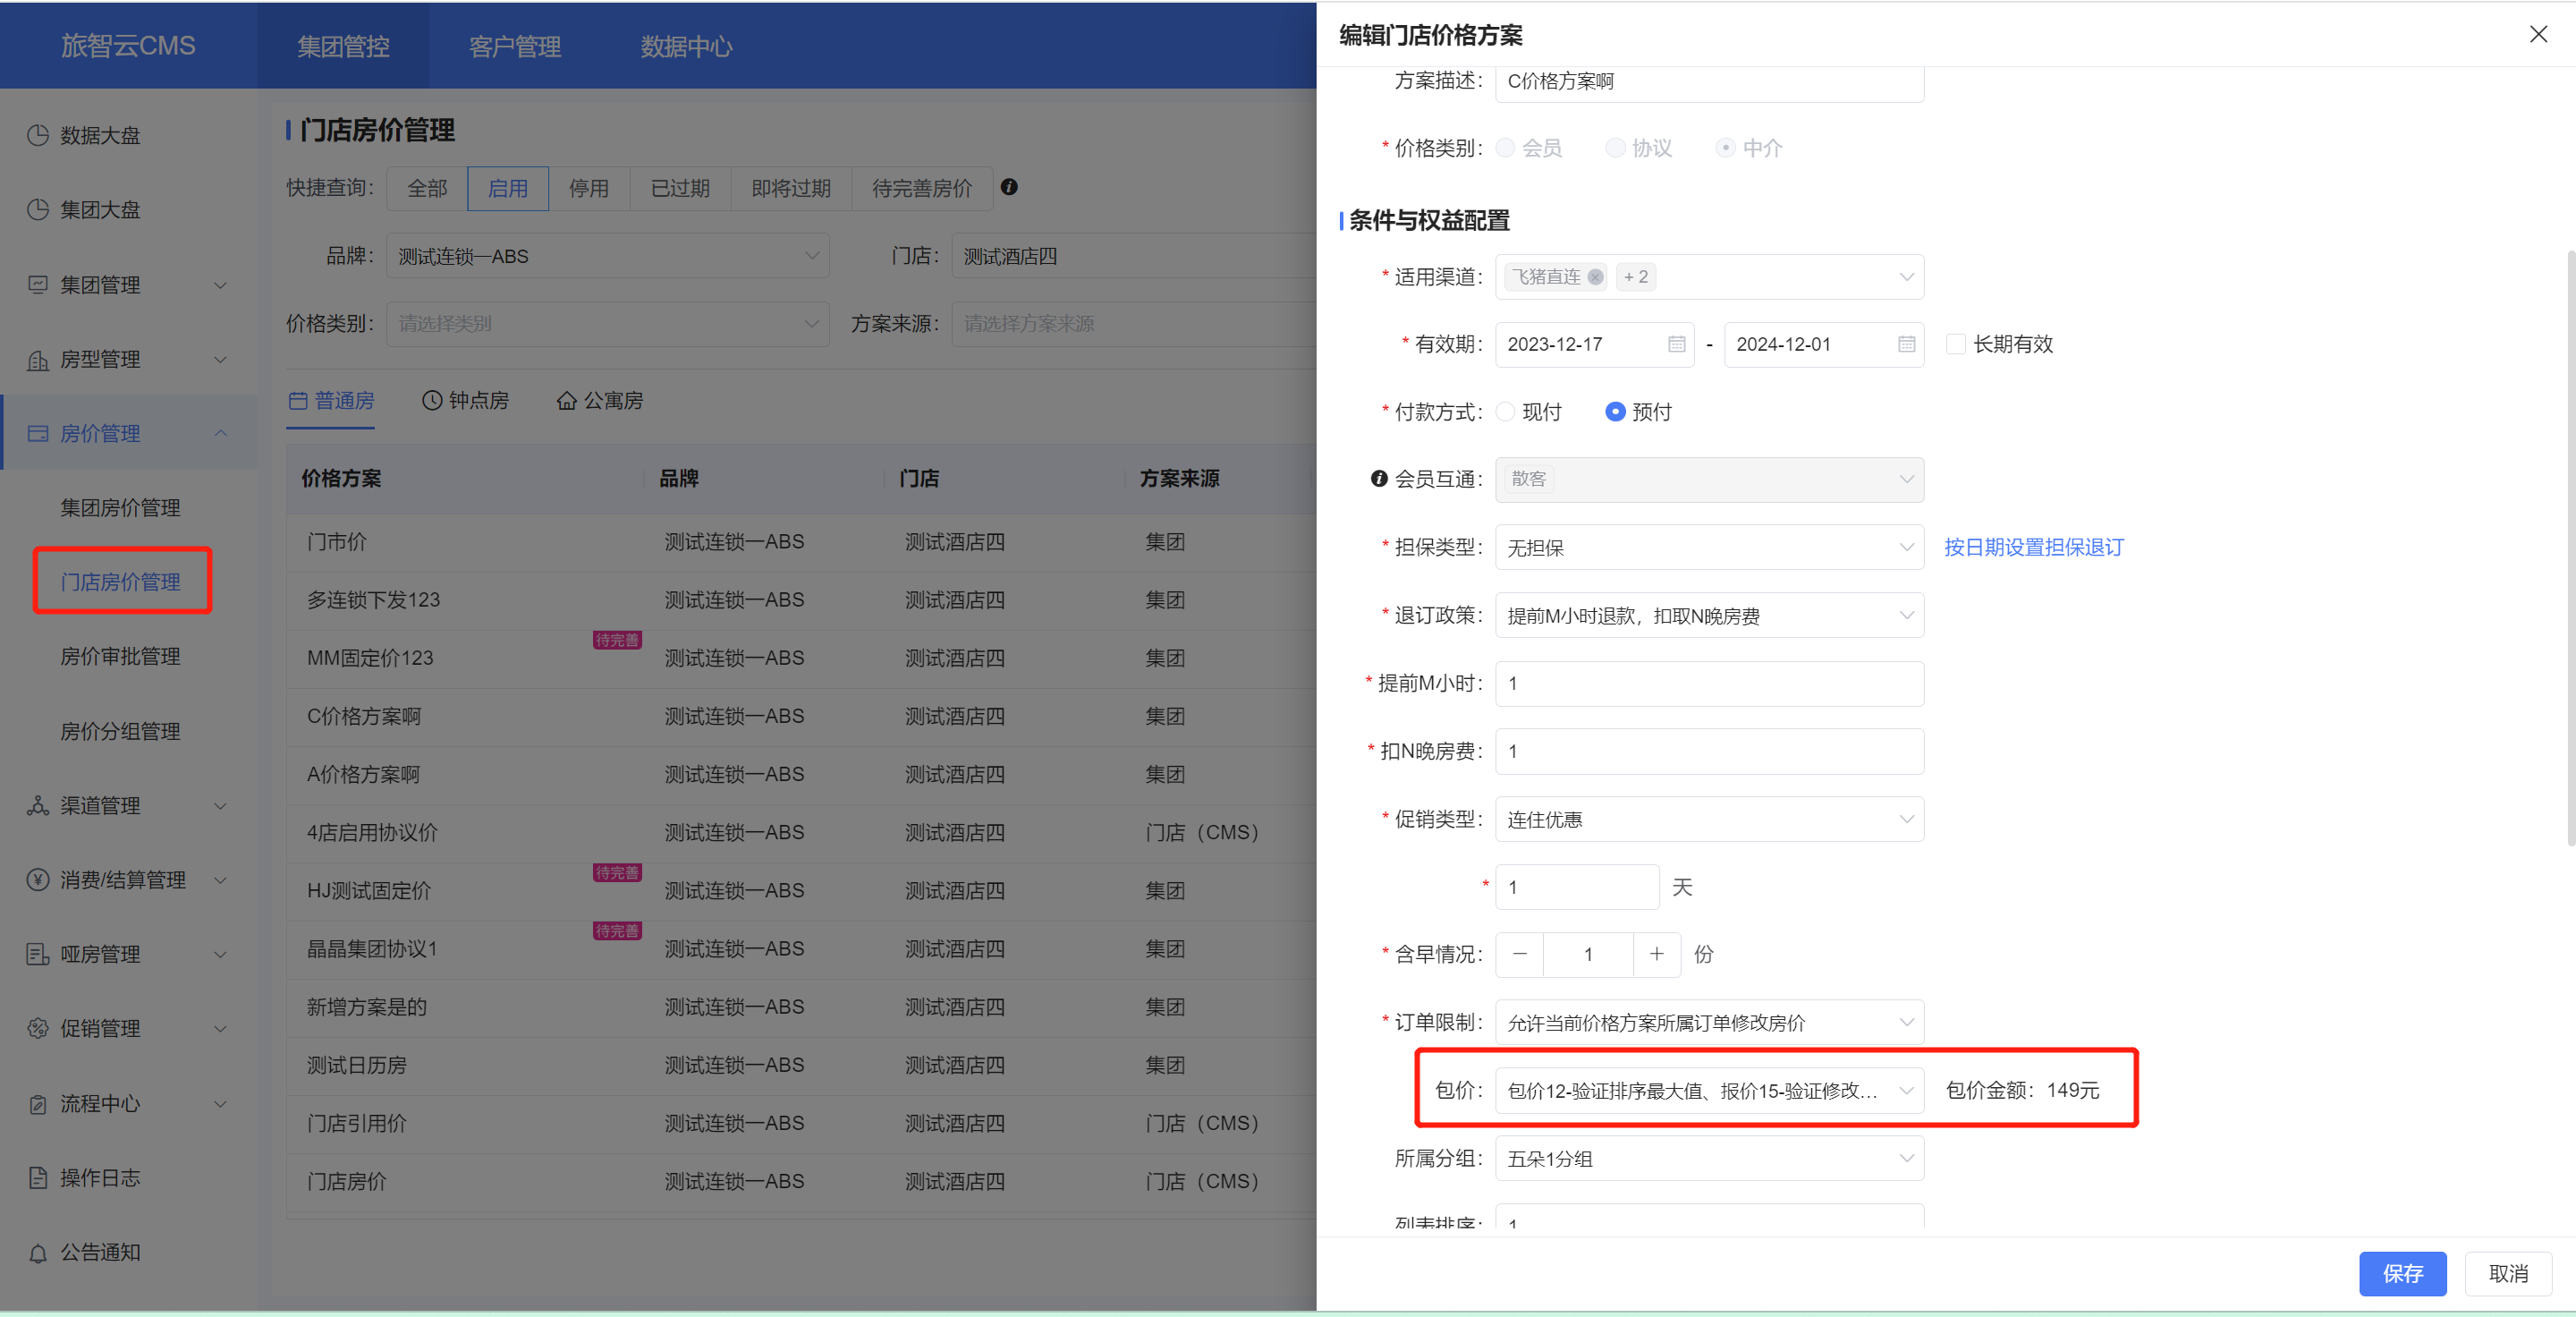2576x1317 pixels.
Task: Open the 价格类别 filter dropdown
Action: (608, 324)
